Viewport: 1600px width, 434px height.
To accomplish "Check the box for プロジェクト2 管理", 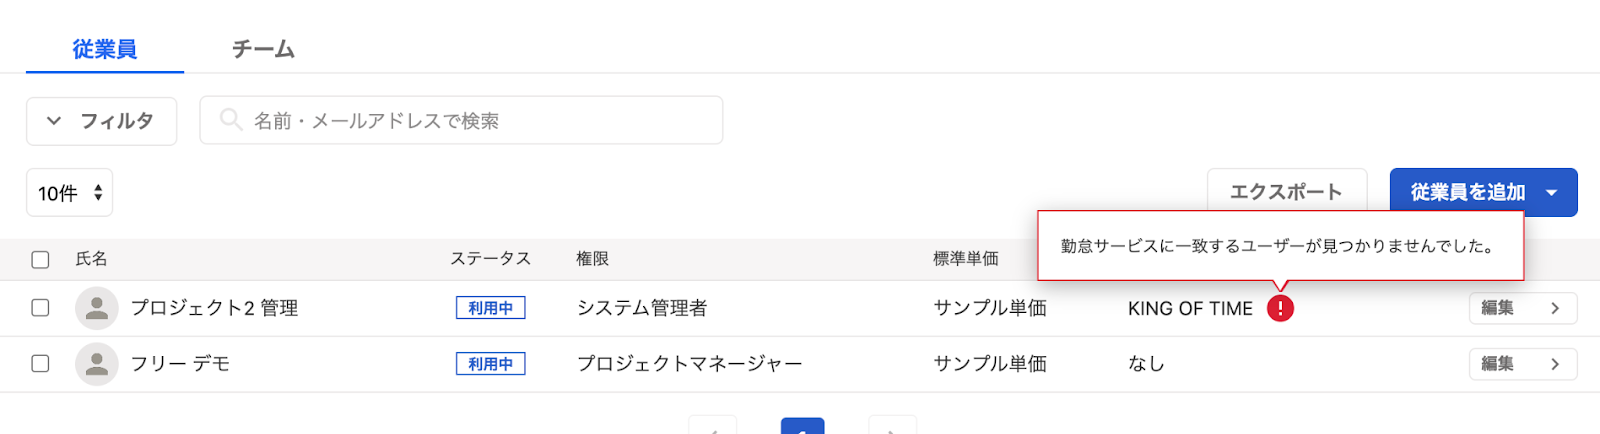I will coord(40,307).
